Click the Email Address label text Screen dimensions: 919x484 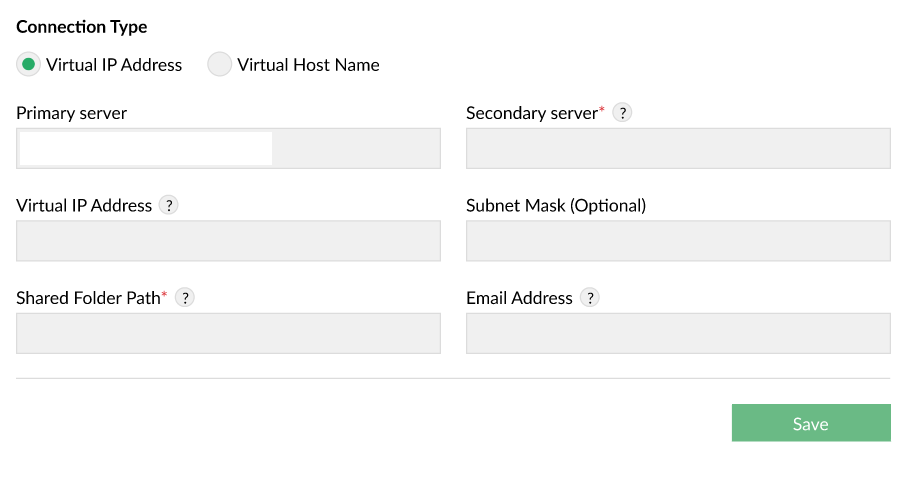tap(519, 297)
